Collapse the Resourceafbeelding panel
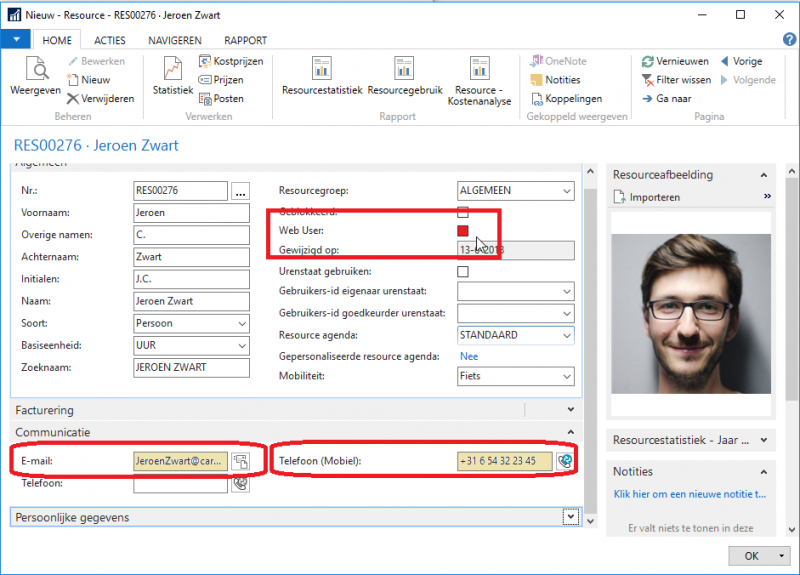 [763, 175]
